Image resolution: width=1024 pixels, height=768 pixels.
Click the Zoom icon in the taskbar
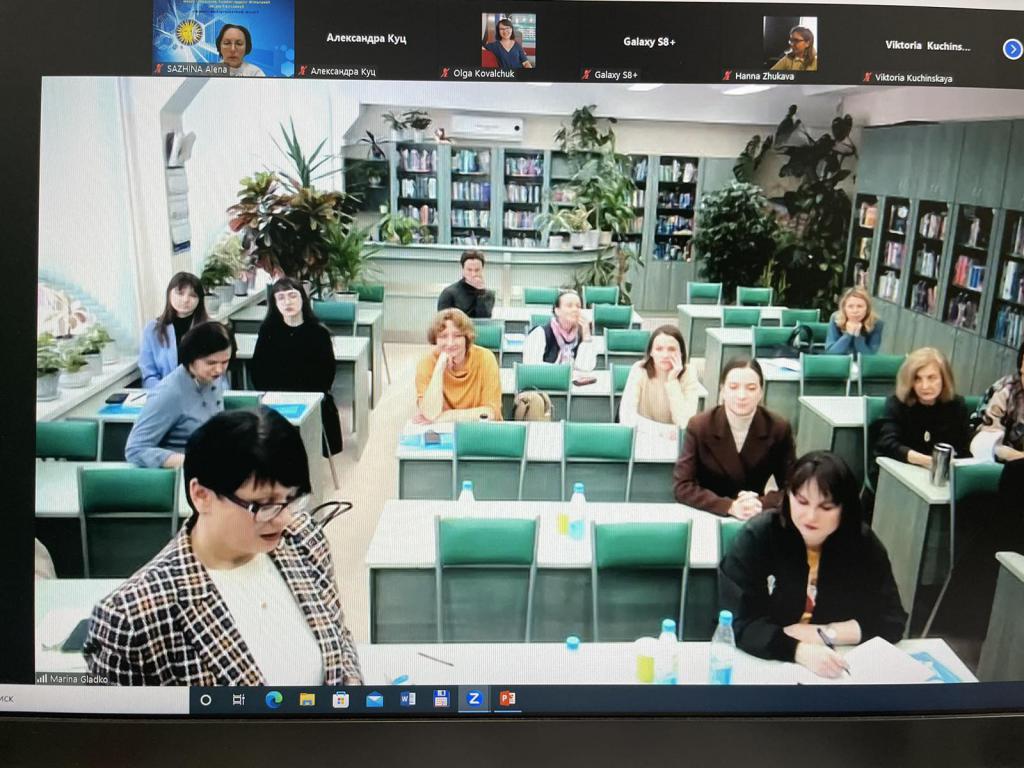pos(473,699)
